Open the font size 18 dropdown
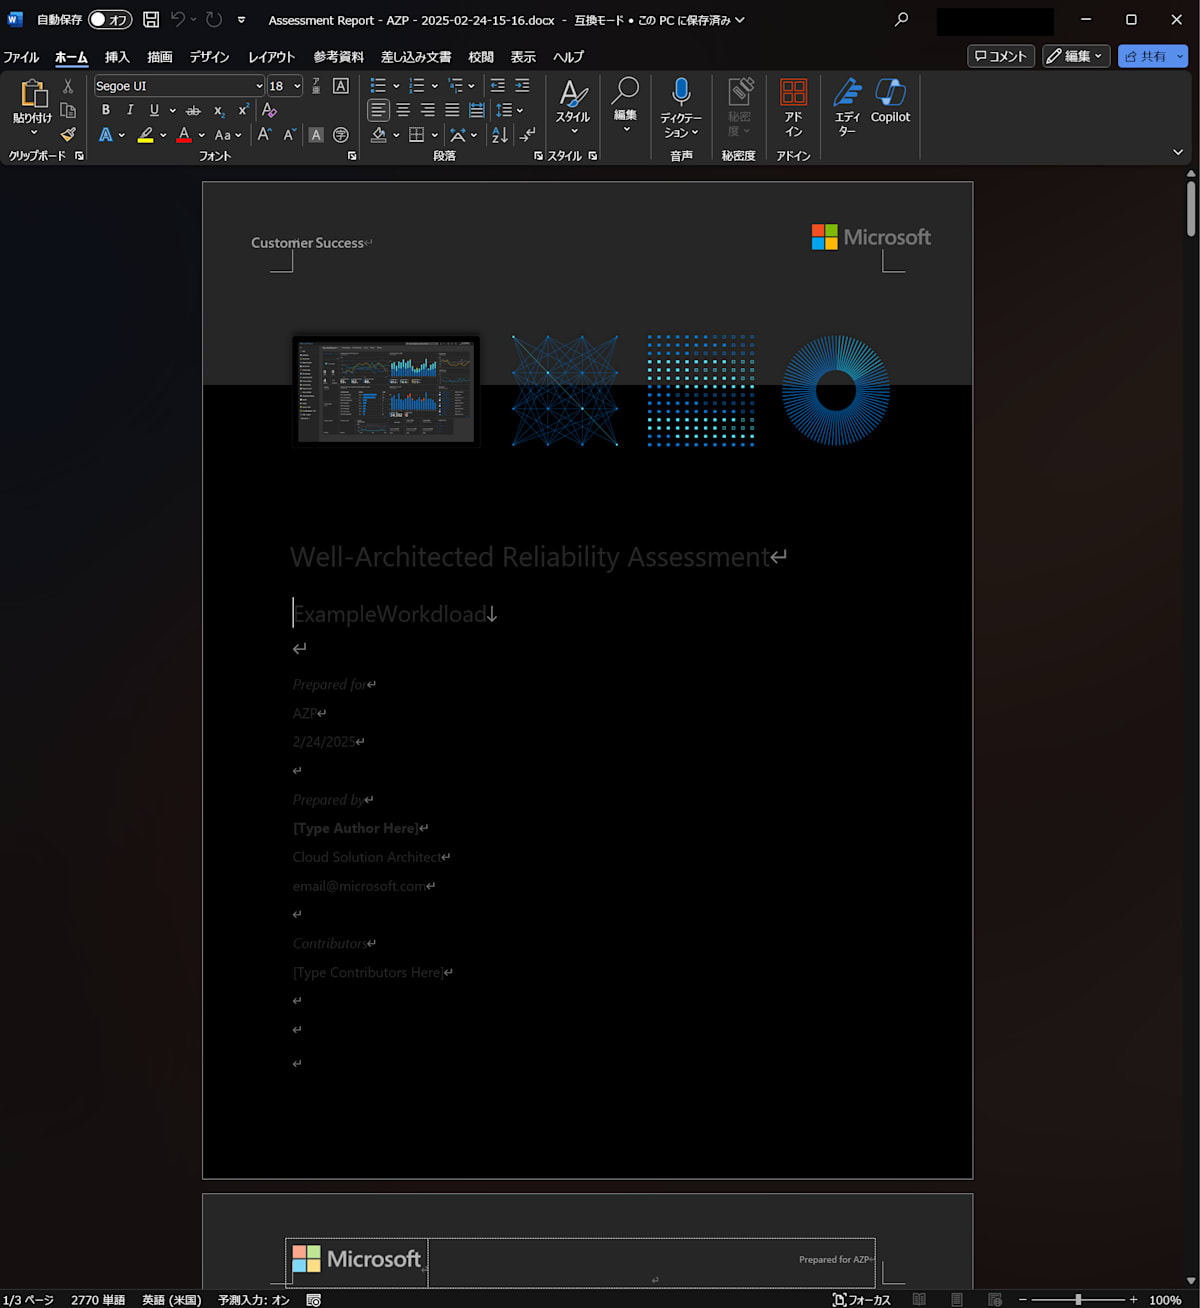Viewport: 1200px width, 1308px height. tap(297, 86)
